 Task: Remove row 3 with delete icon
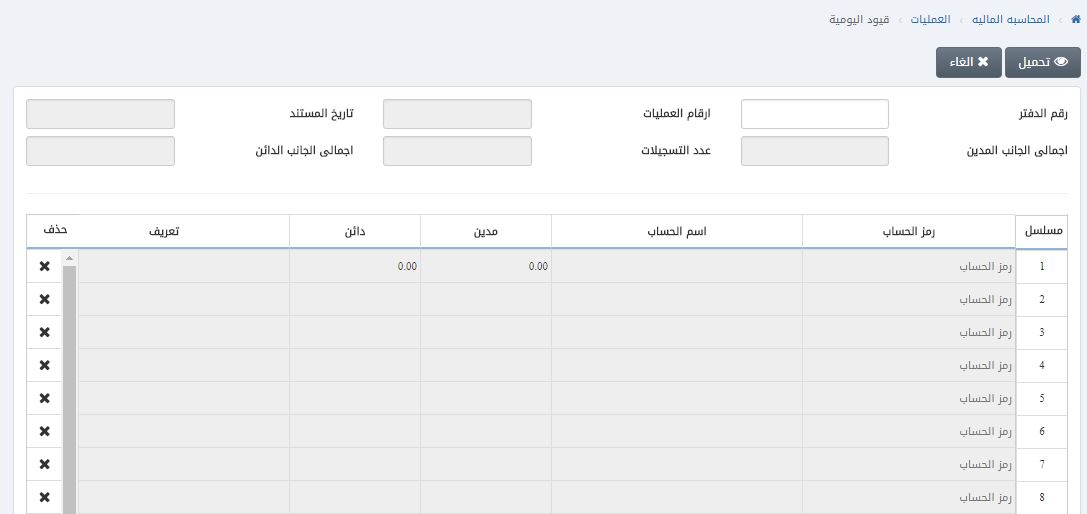(44, 333)
